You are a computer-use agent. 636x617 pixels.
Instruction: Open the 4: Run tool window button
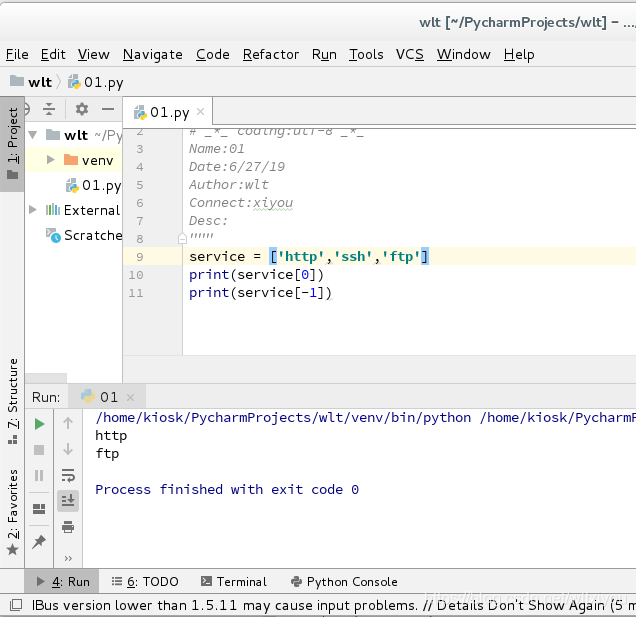coord(62,582)
